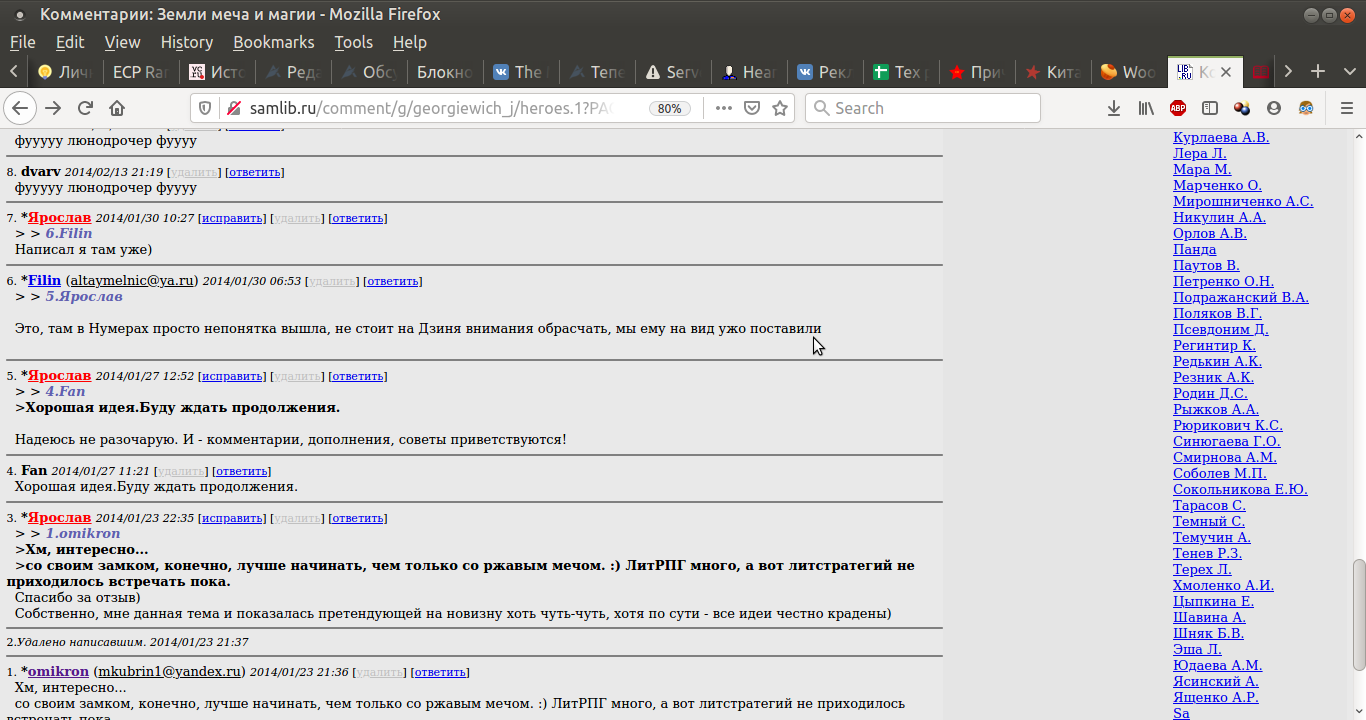
Task: Click the Firefox back button
Action: (x=20, y=108)
